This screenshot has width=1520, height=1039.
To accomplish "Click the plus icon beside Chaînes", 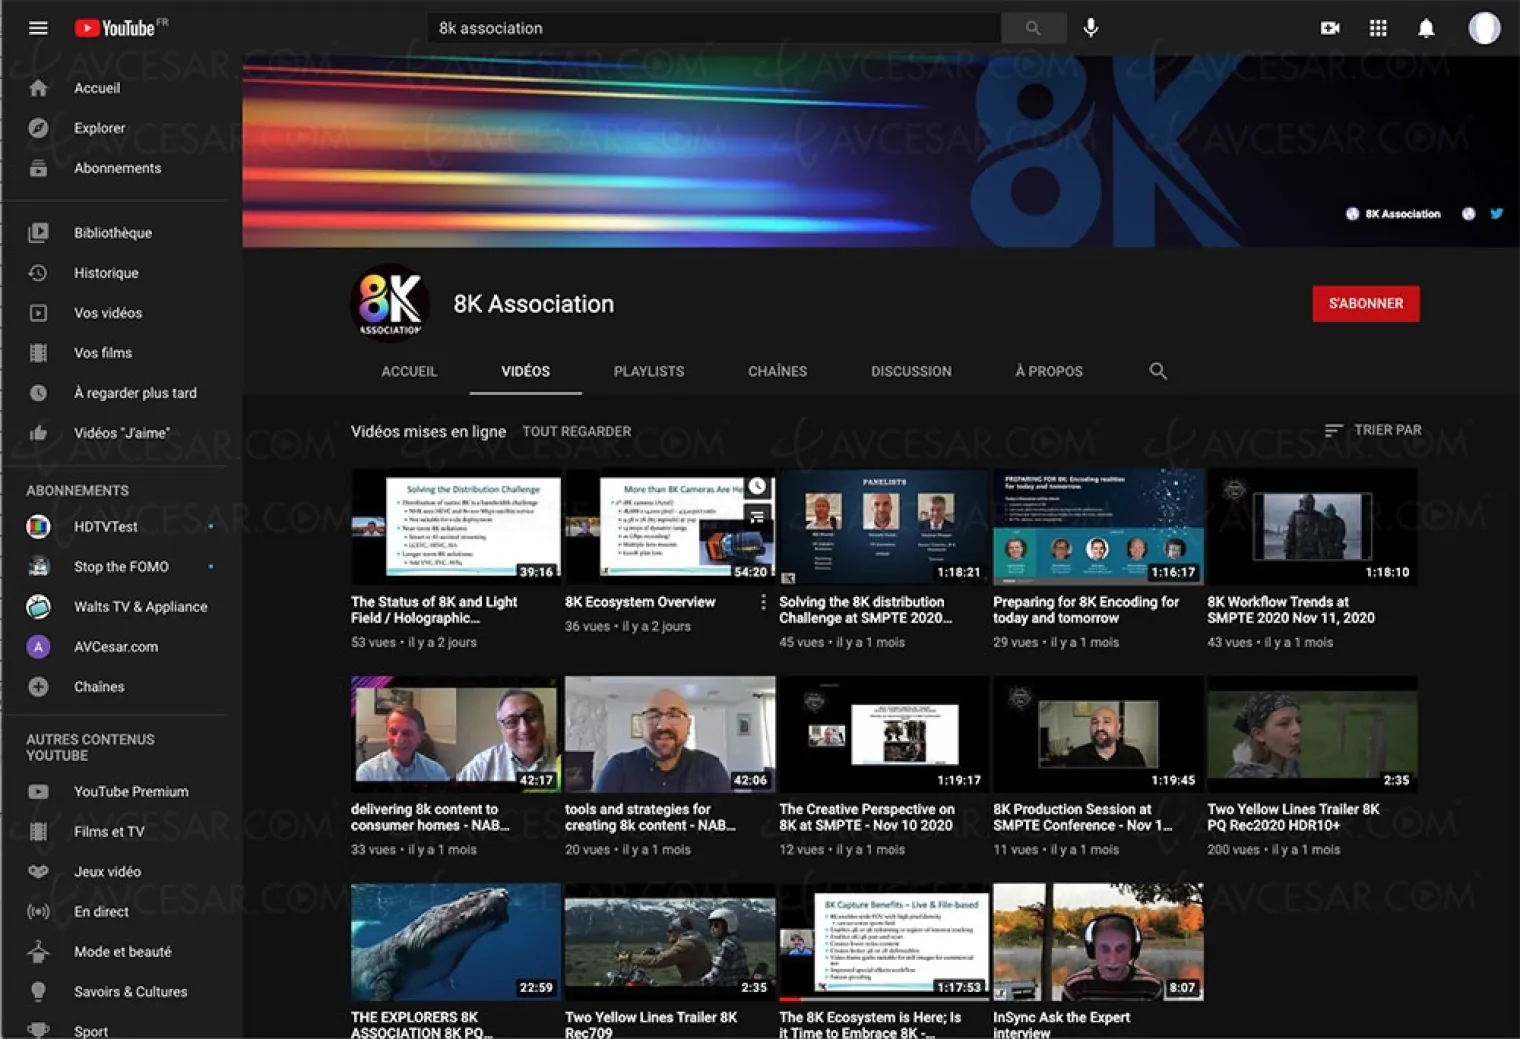I will (38, 687).
